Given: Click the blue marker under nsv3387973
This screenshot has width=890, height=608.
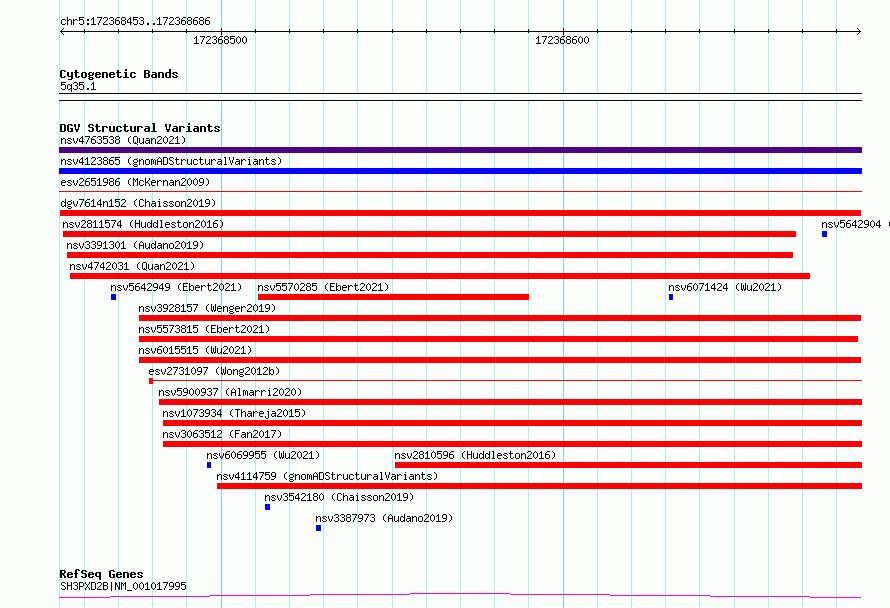Looking at the screenshot, I should [318, 528].
